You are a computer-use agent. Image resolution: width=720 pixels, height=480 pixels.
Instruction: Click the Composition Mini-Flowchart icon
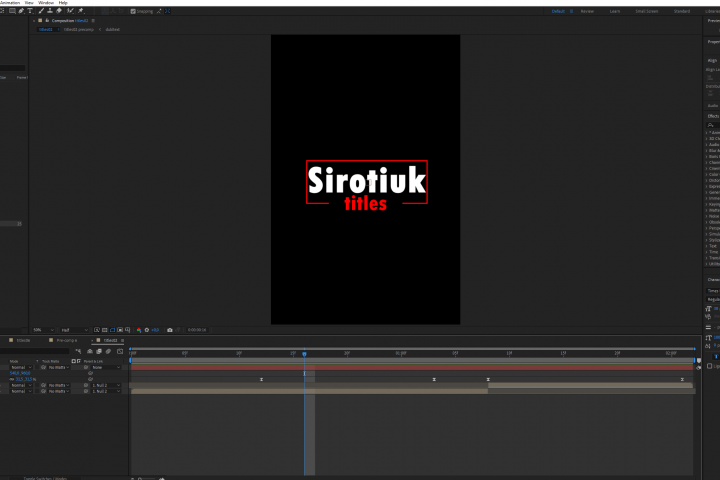[x=79, y=351]
